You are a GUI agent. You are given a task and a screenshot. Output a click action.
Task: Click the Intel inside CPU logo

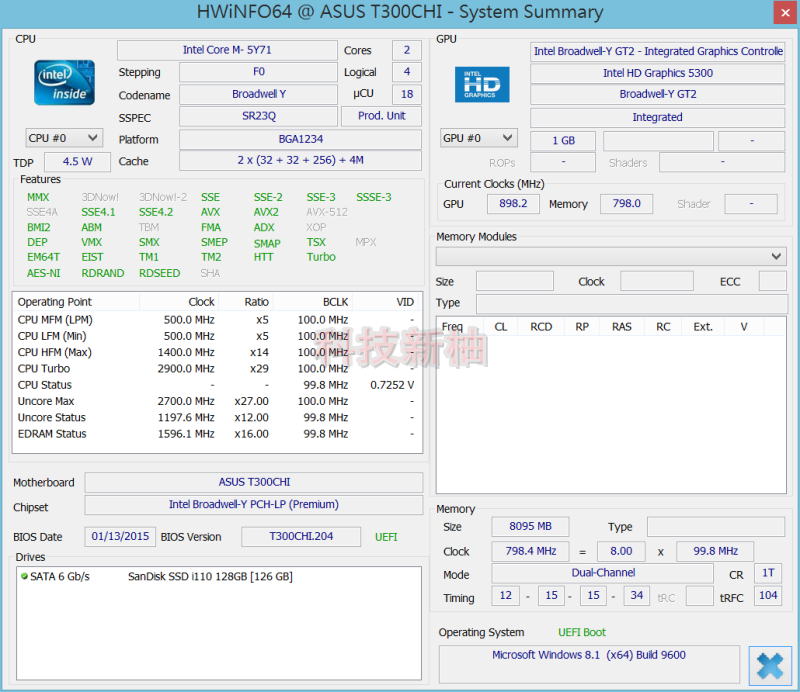click(x=64, y=83)
